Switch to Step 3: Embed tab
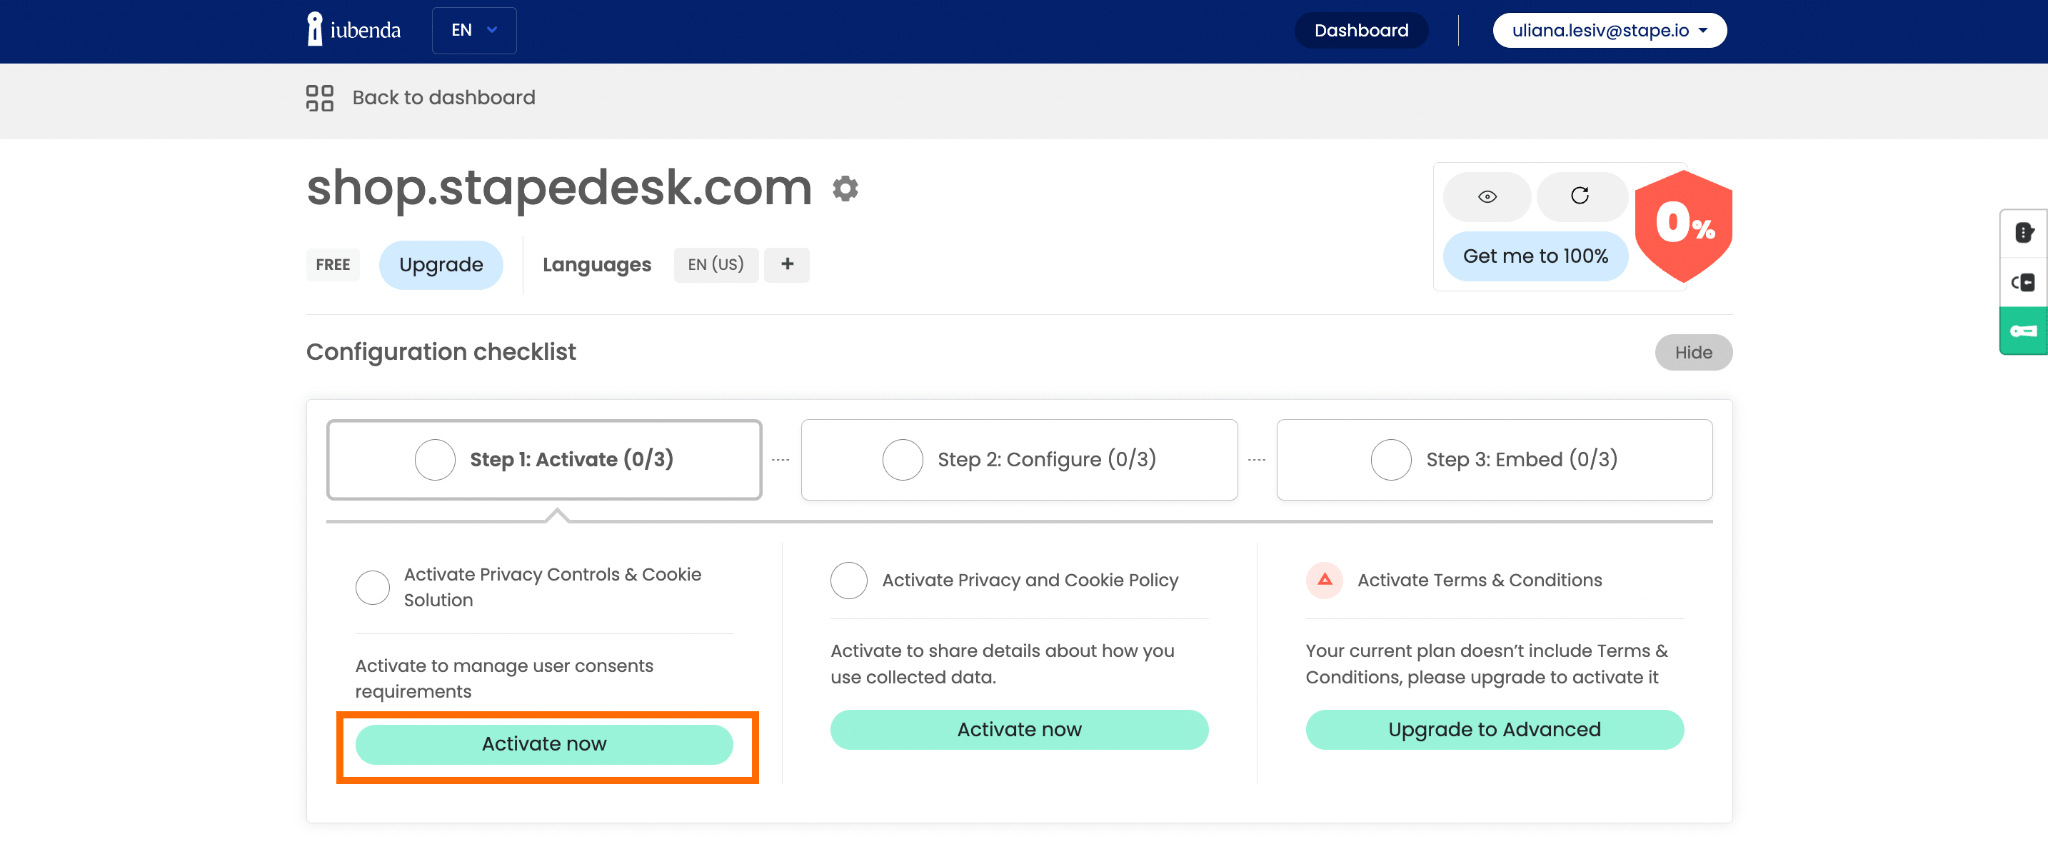 1494,459
